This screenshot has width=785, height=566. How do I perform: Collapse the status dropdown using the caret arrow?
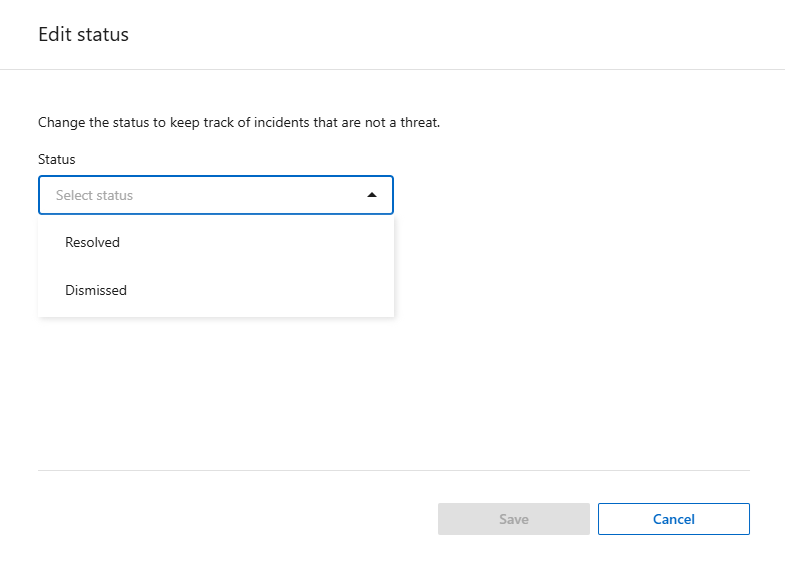coord(372,195)
